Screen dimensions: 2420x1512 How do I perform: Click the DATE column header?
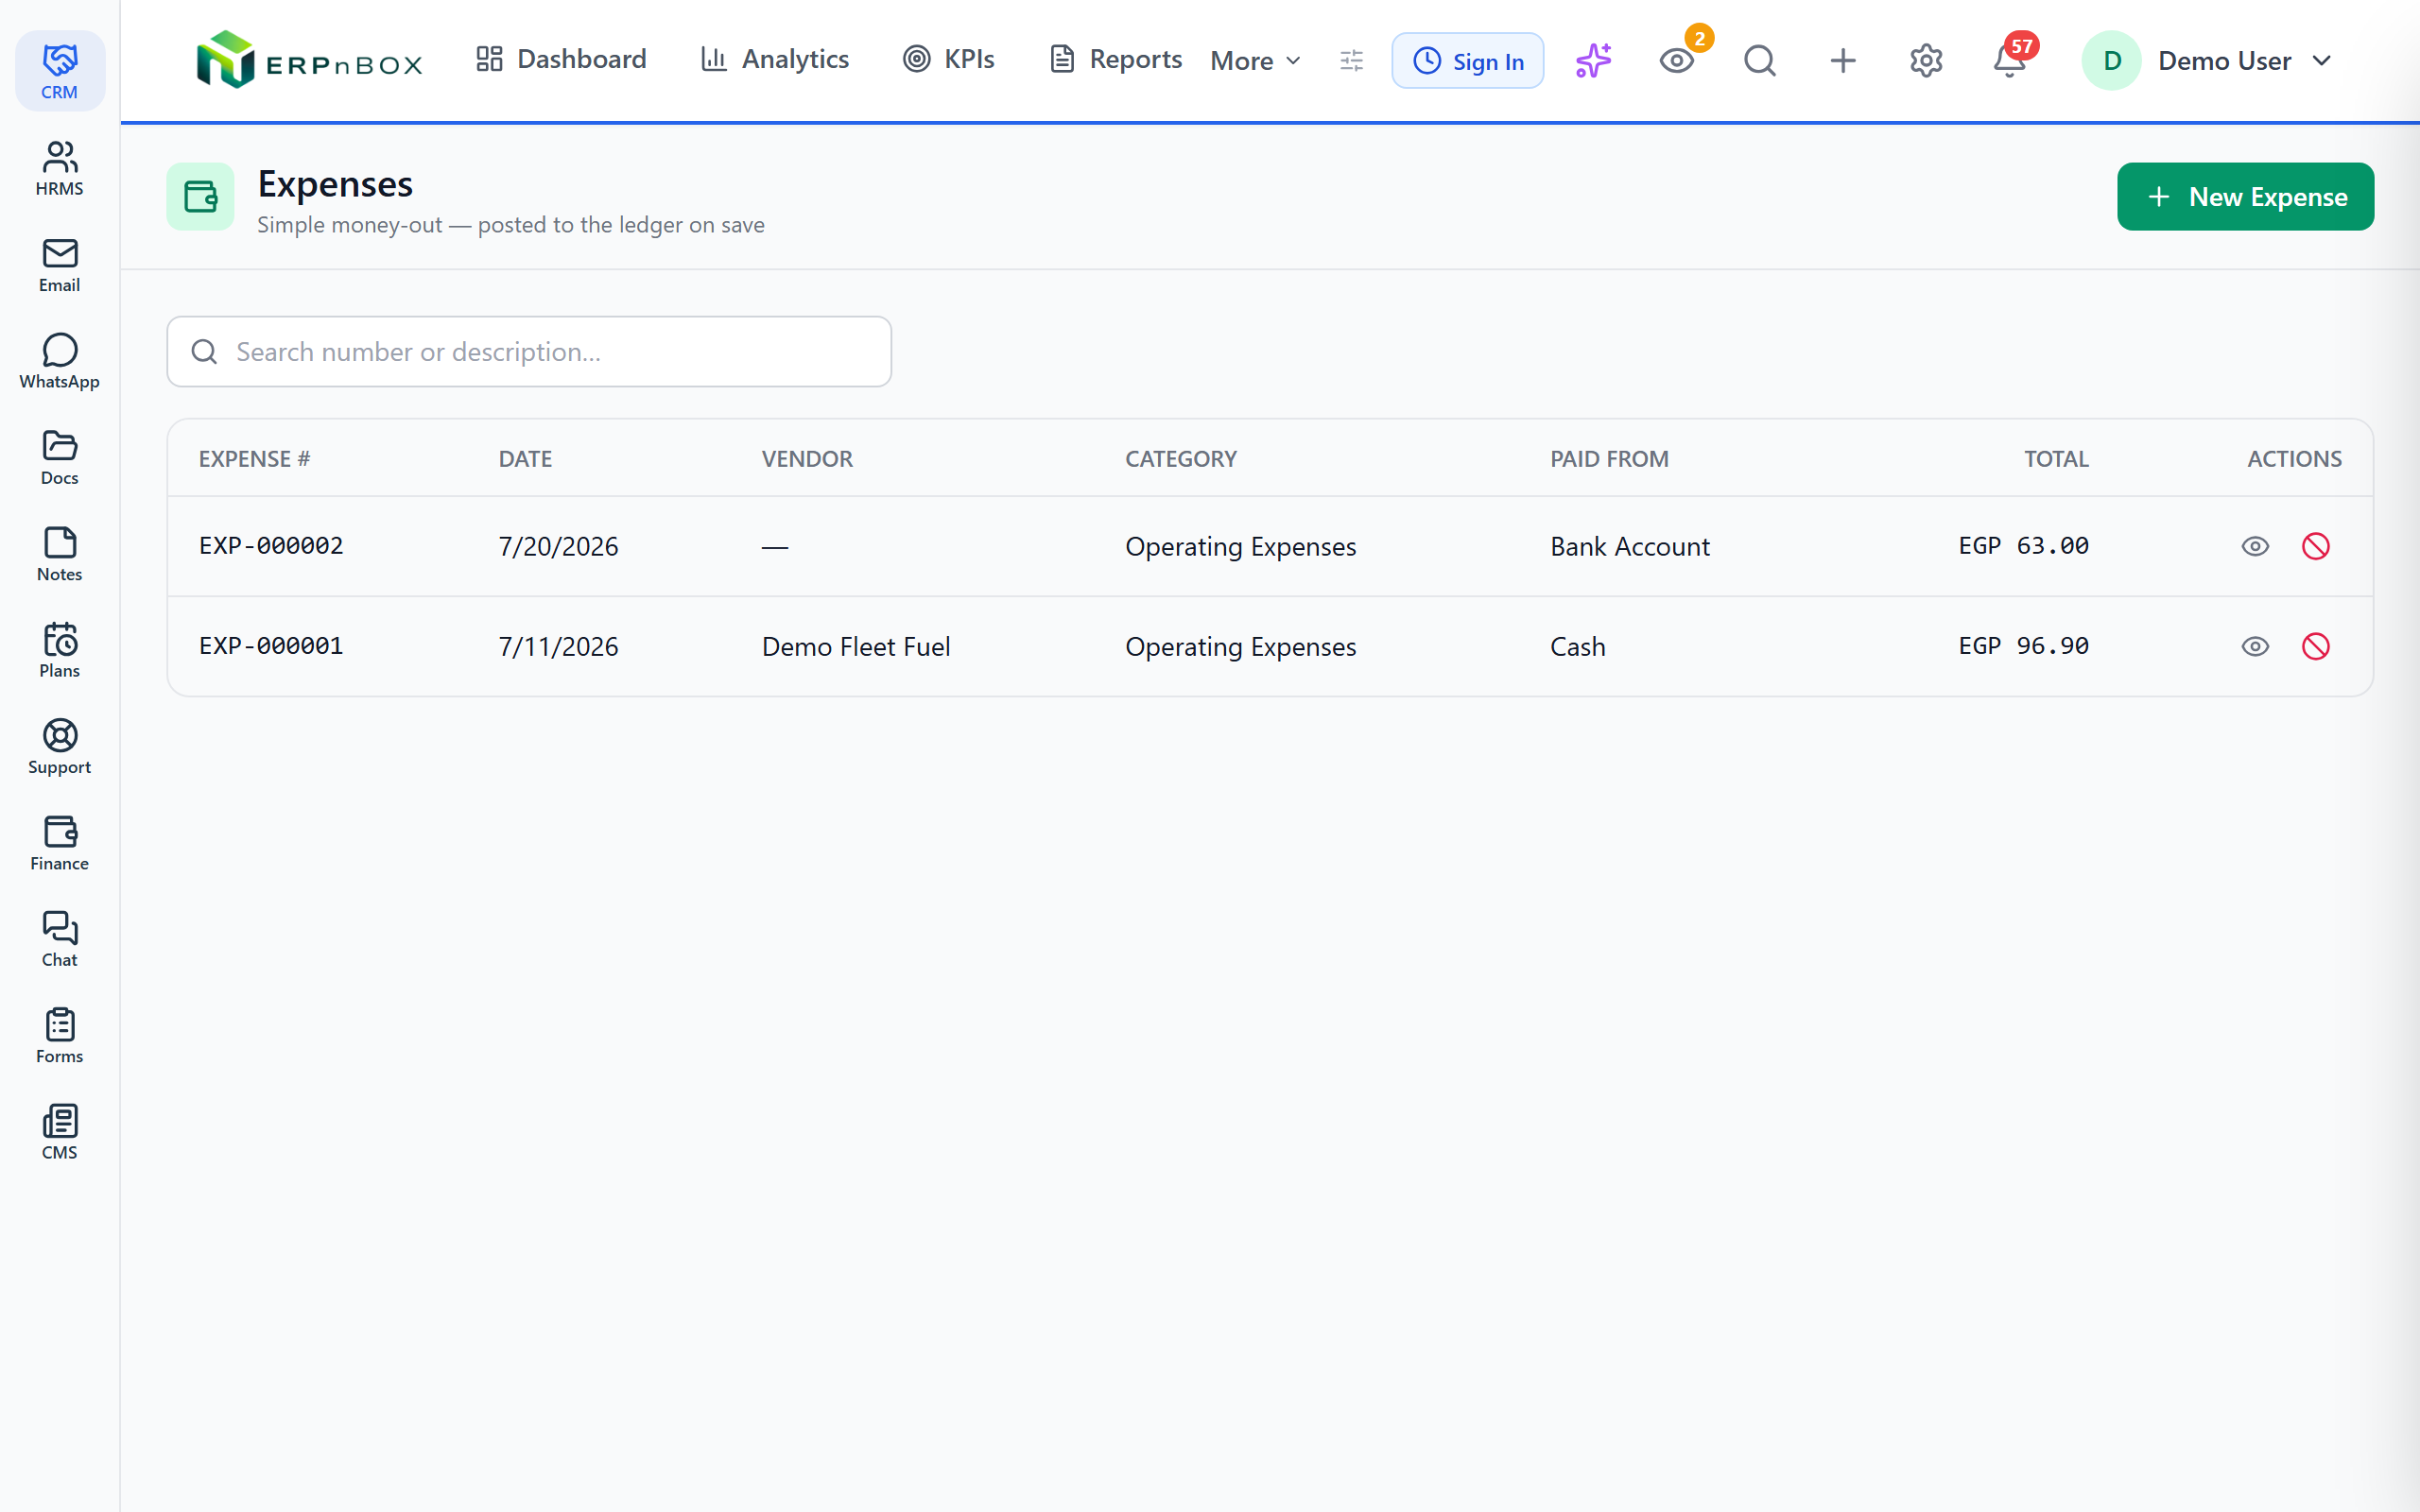click(x=525, y=459)
